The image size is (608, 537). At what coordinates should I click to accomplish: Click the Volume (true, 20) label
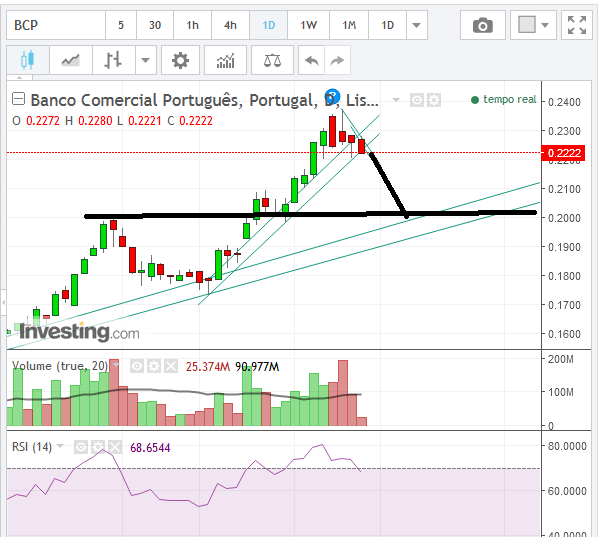(60, 366)
